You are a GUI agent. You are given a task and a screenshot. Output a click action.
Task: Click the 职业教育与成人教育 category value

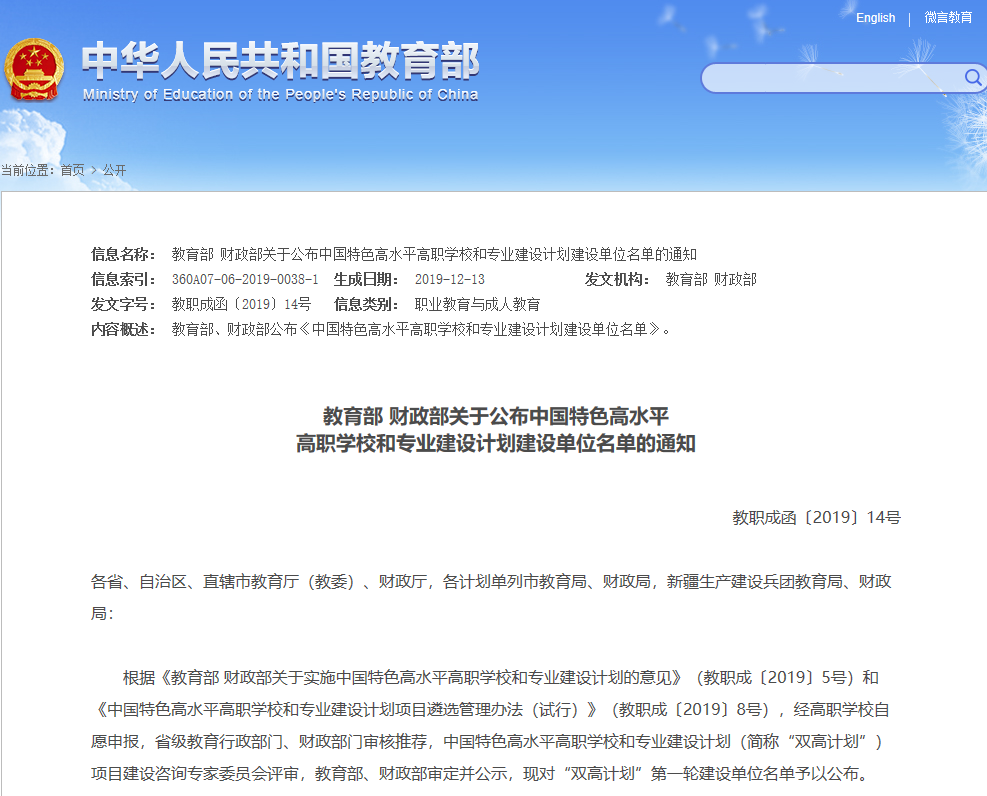[477, 304]
